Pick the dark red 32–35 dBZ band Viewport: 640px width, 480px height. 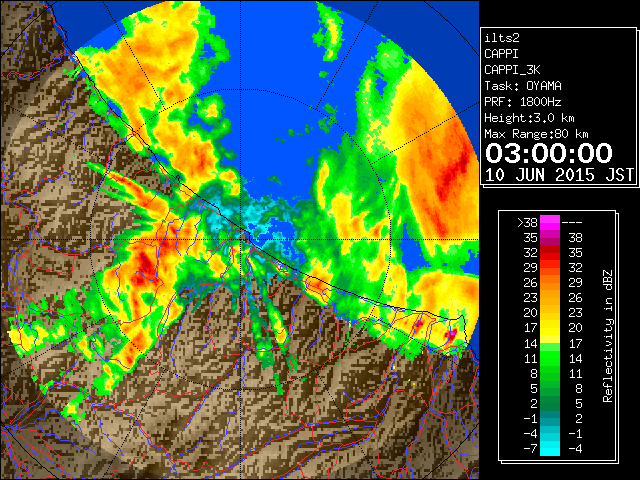[x=550, y=253]
